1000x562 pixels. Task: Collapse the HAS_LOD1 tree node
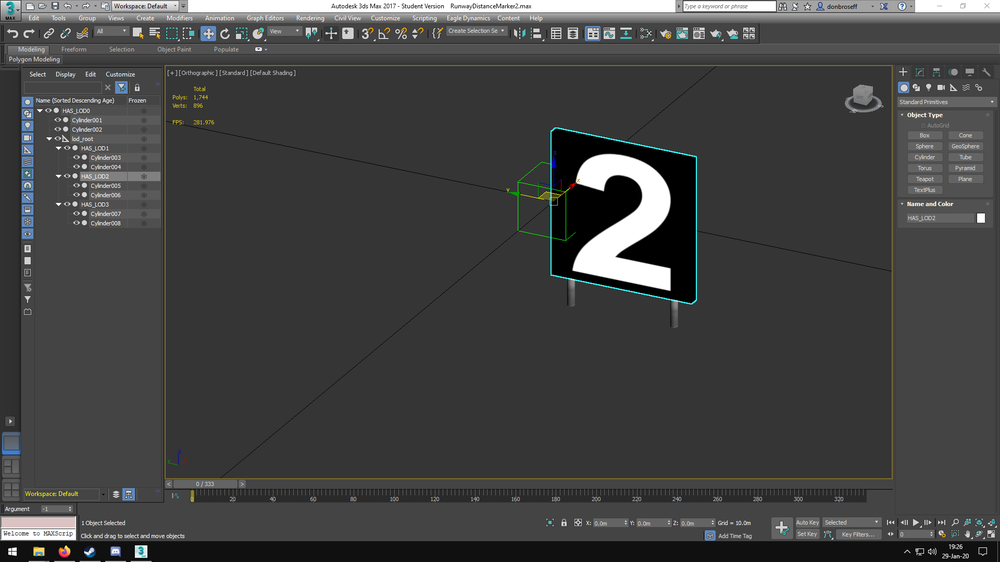tap(59, 149)
